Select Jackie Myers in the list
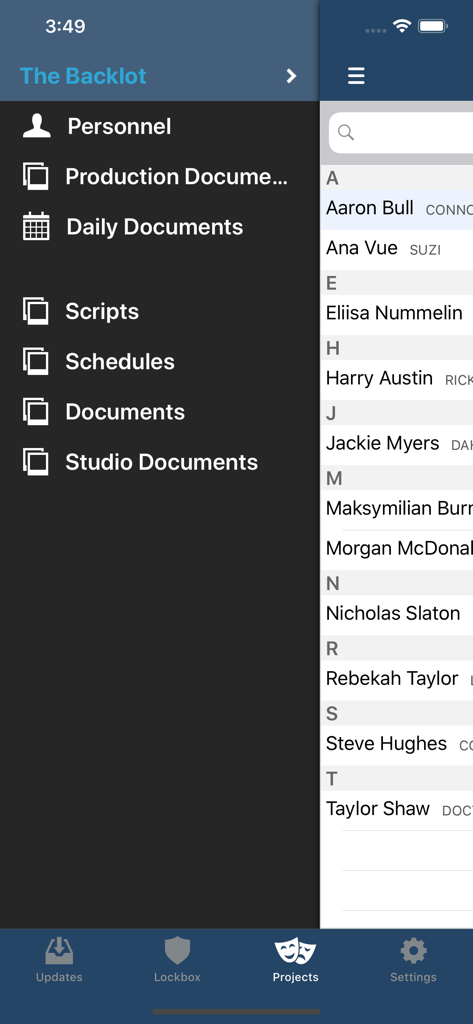Image resolution: width=473 pixels, height=1024 pixels. (x=397, y=444)
